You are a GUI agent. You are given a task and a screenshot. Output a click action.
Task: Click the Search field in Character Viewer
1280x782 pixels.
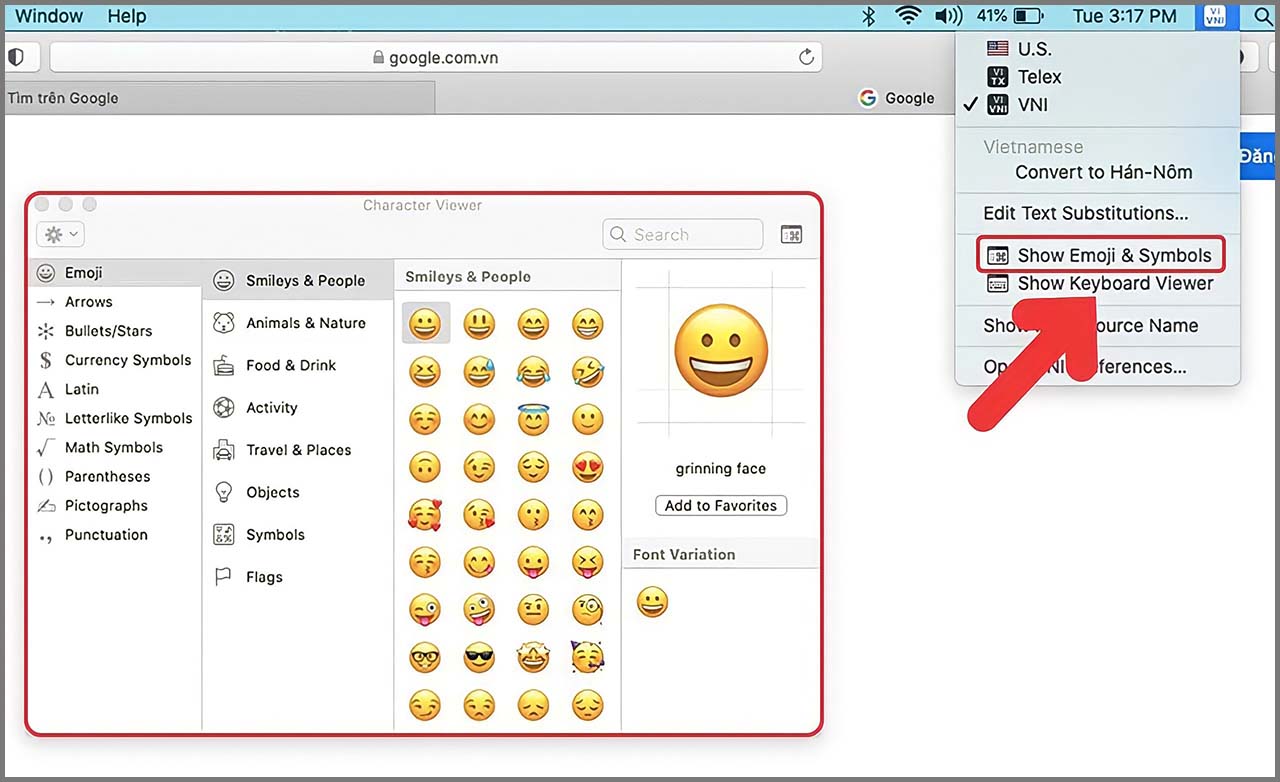683,234
